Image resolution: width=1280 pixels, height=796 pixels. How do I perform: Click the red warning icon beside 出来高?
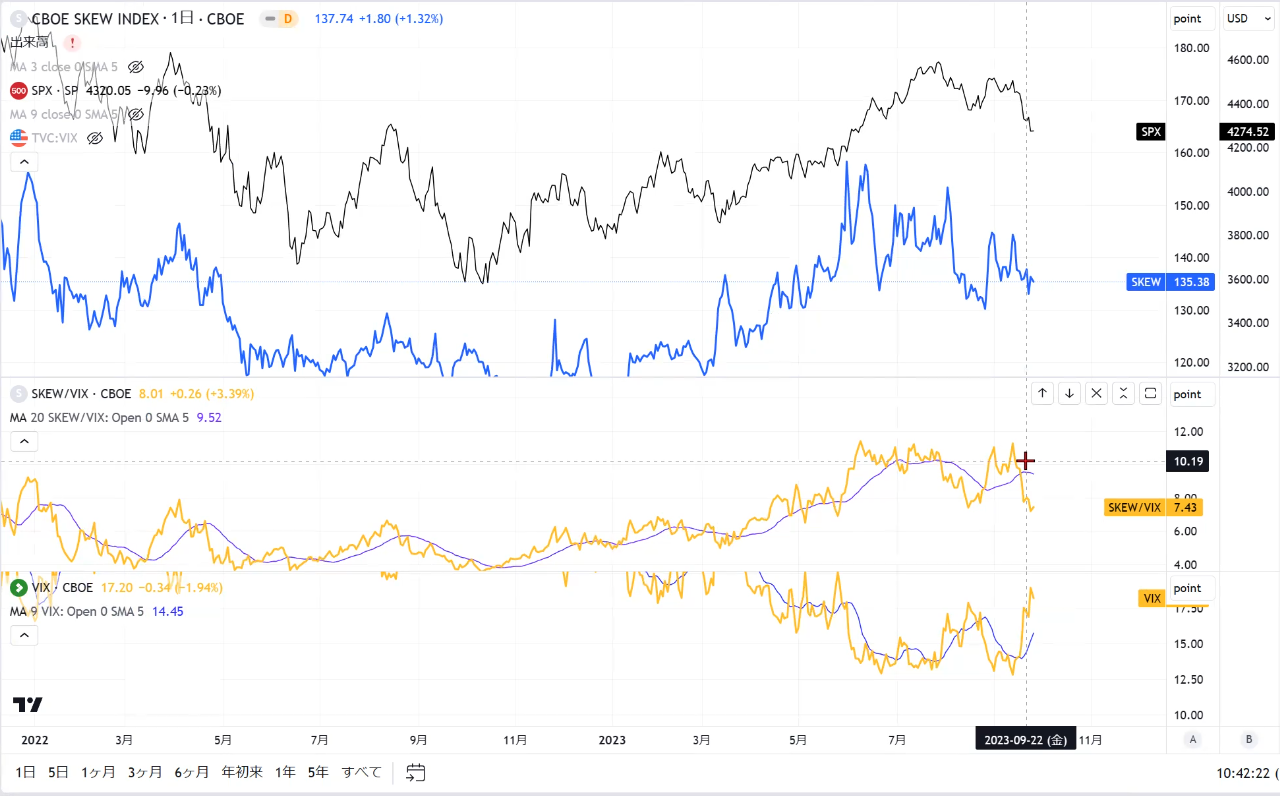coord(72,43)
